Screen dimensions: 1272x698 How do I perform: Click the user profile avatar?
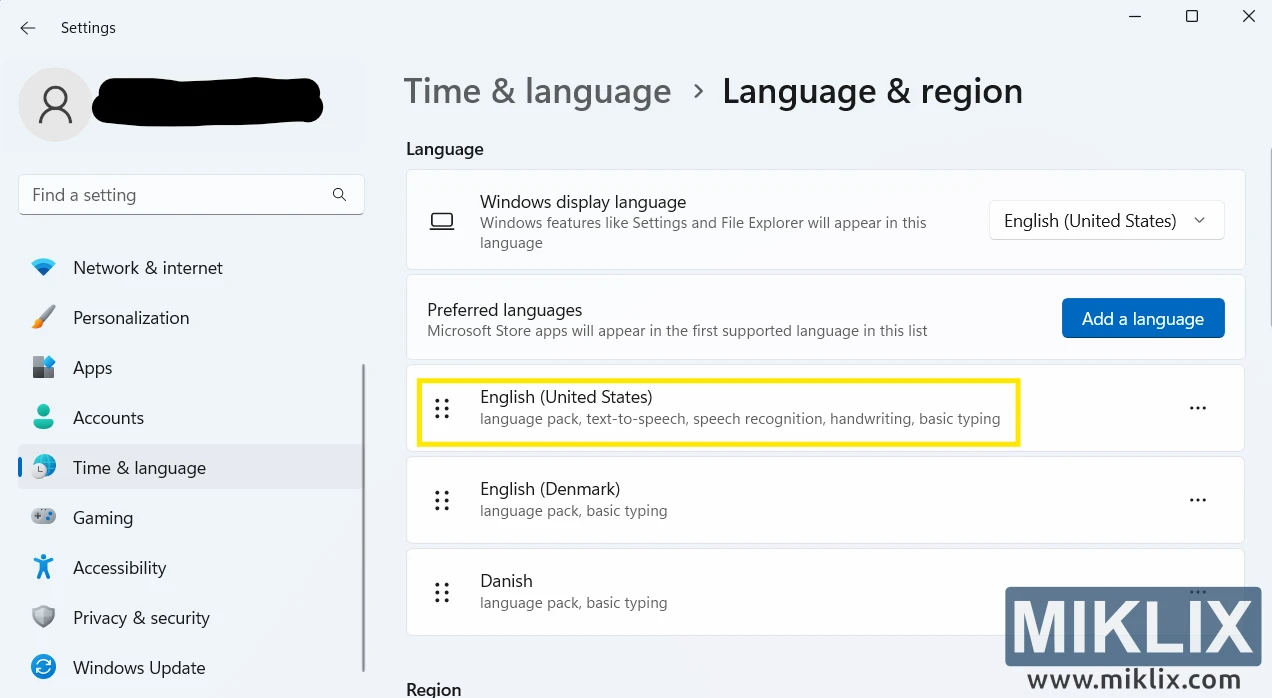tap(55, 104)
